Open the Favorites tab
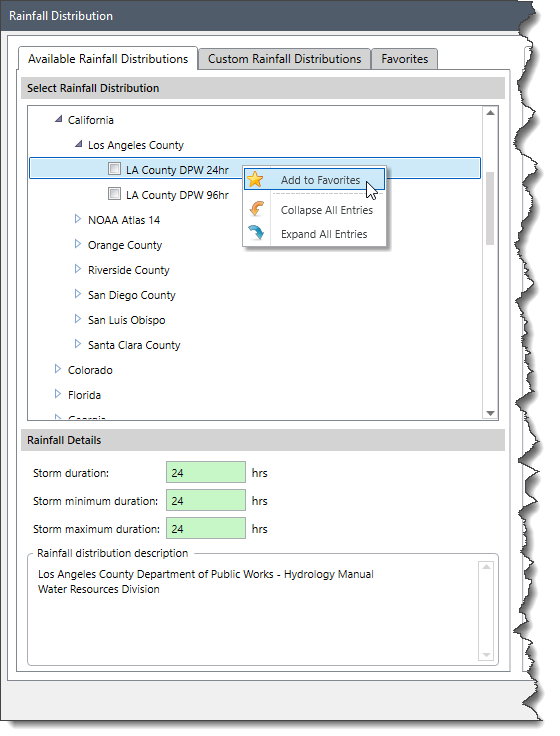This screenshot has height=736, width=560. tap(405, 59)
